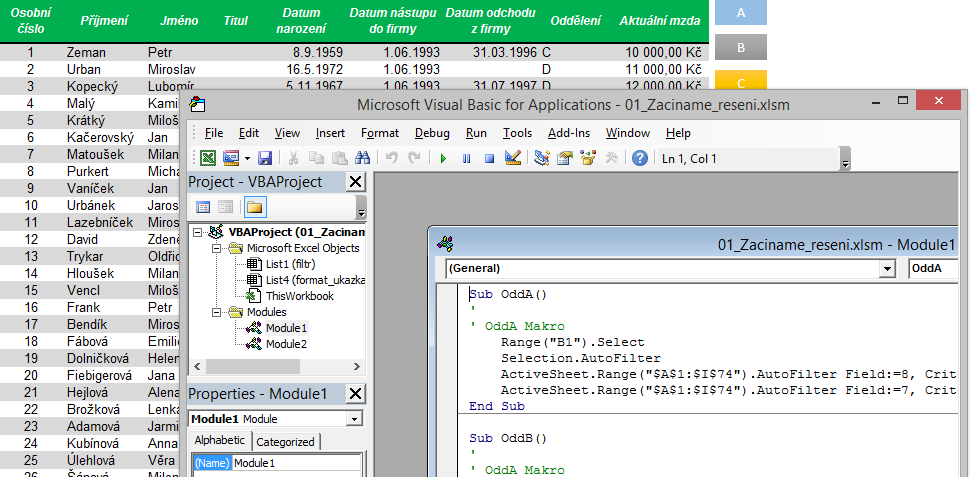Open the Edit menu
The width and height of the screenshot is (972, 477).
249,133
